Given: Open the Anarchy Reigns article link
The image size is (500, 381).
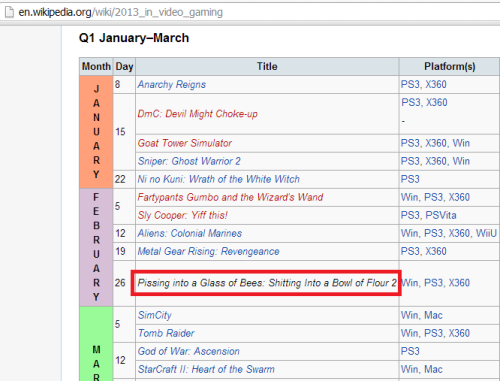Looking at the screenshot, I should tap(172, 84).
